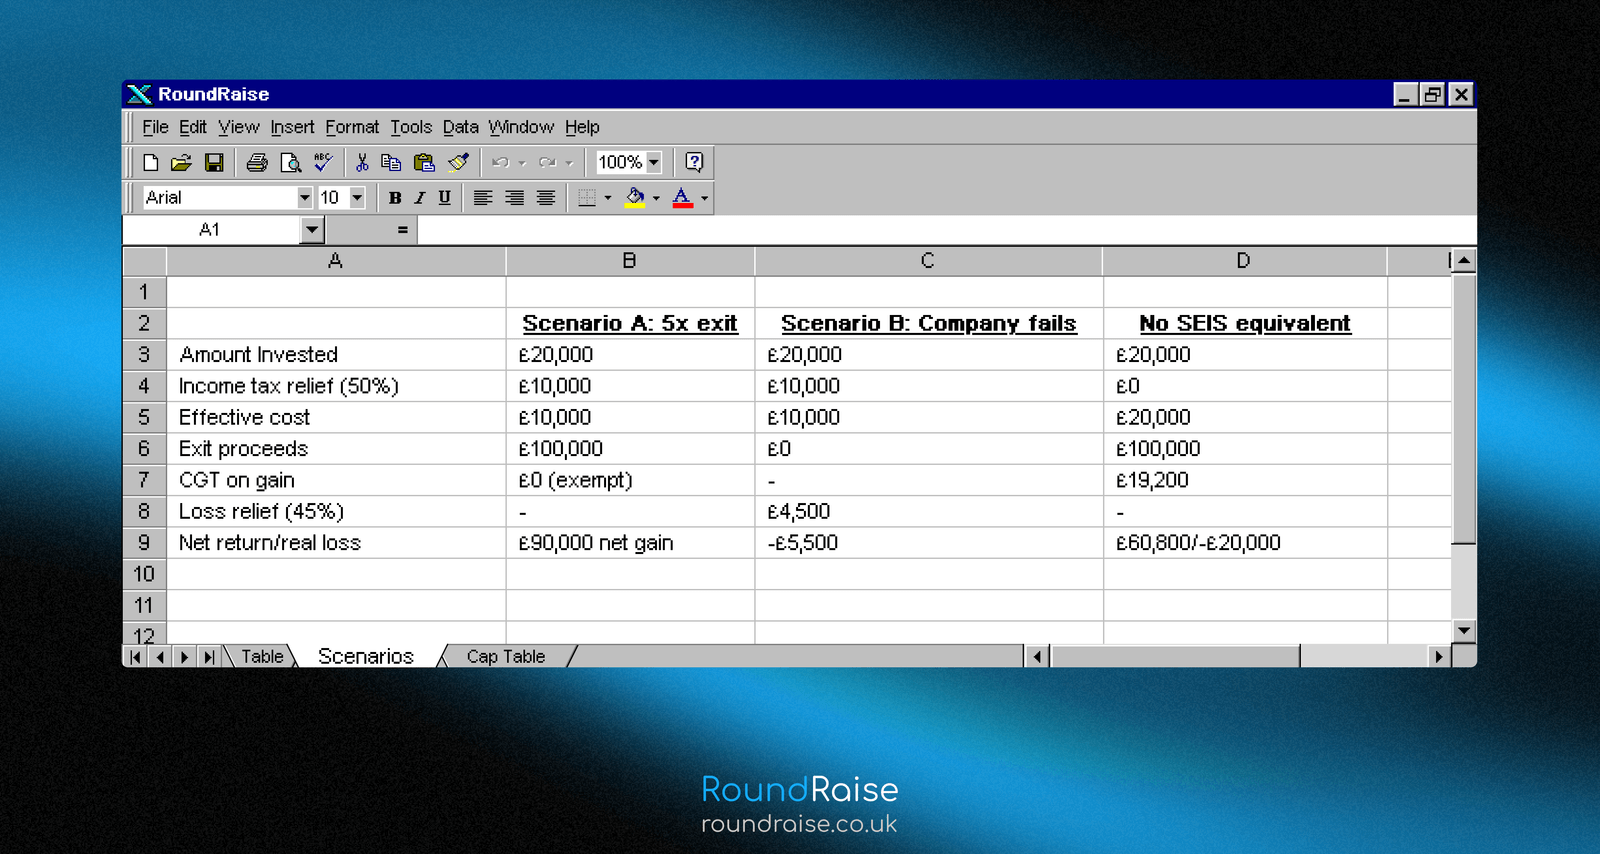Viewport: 1600px width, 854px height.
Task: Jump to the first sheet tab arrow
Action: point(135,657)
